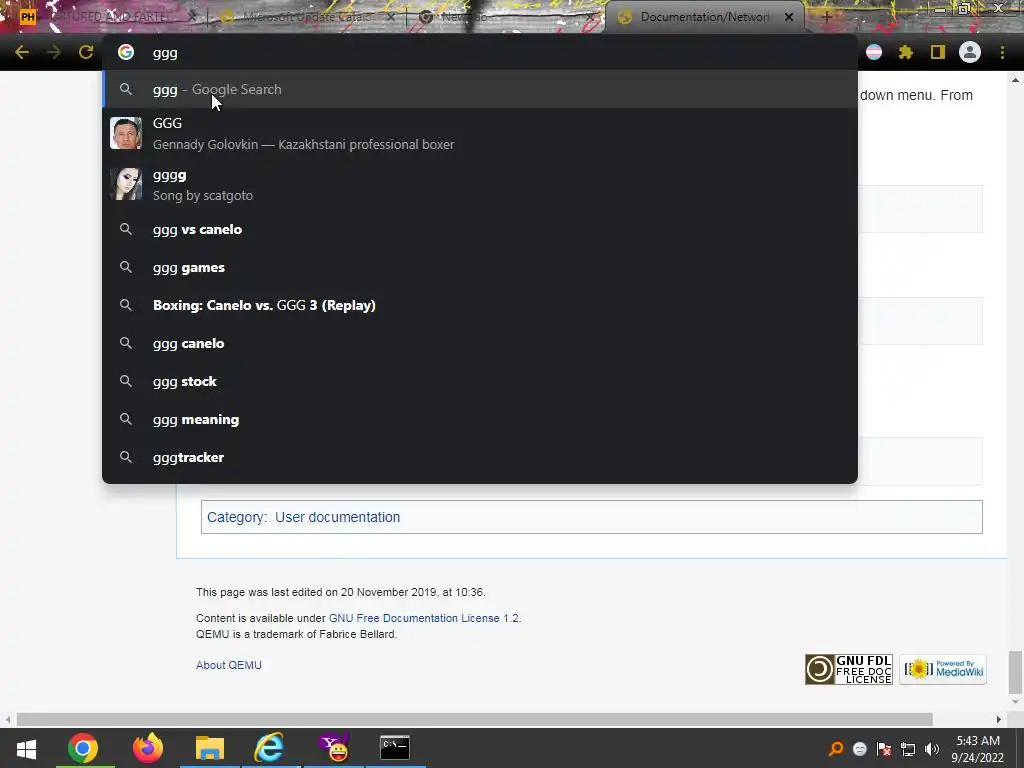Image resolution: width=1024 pixels, height=768 pixels.
Task: Click the gggg song thumbnail image
Action: [125, 184]
